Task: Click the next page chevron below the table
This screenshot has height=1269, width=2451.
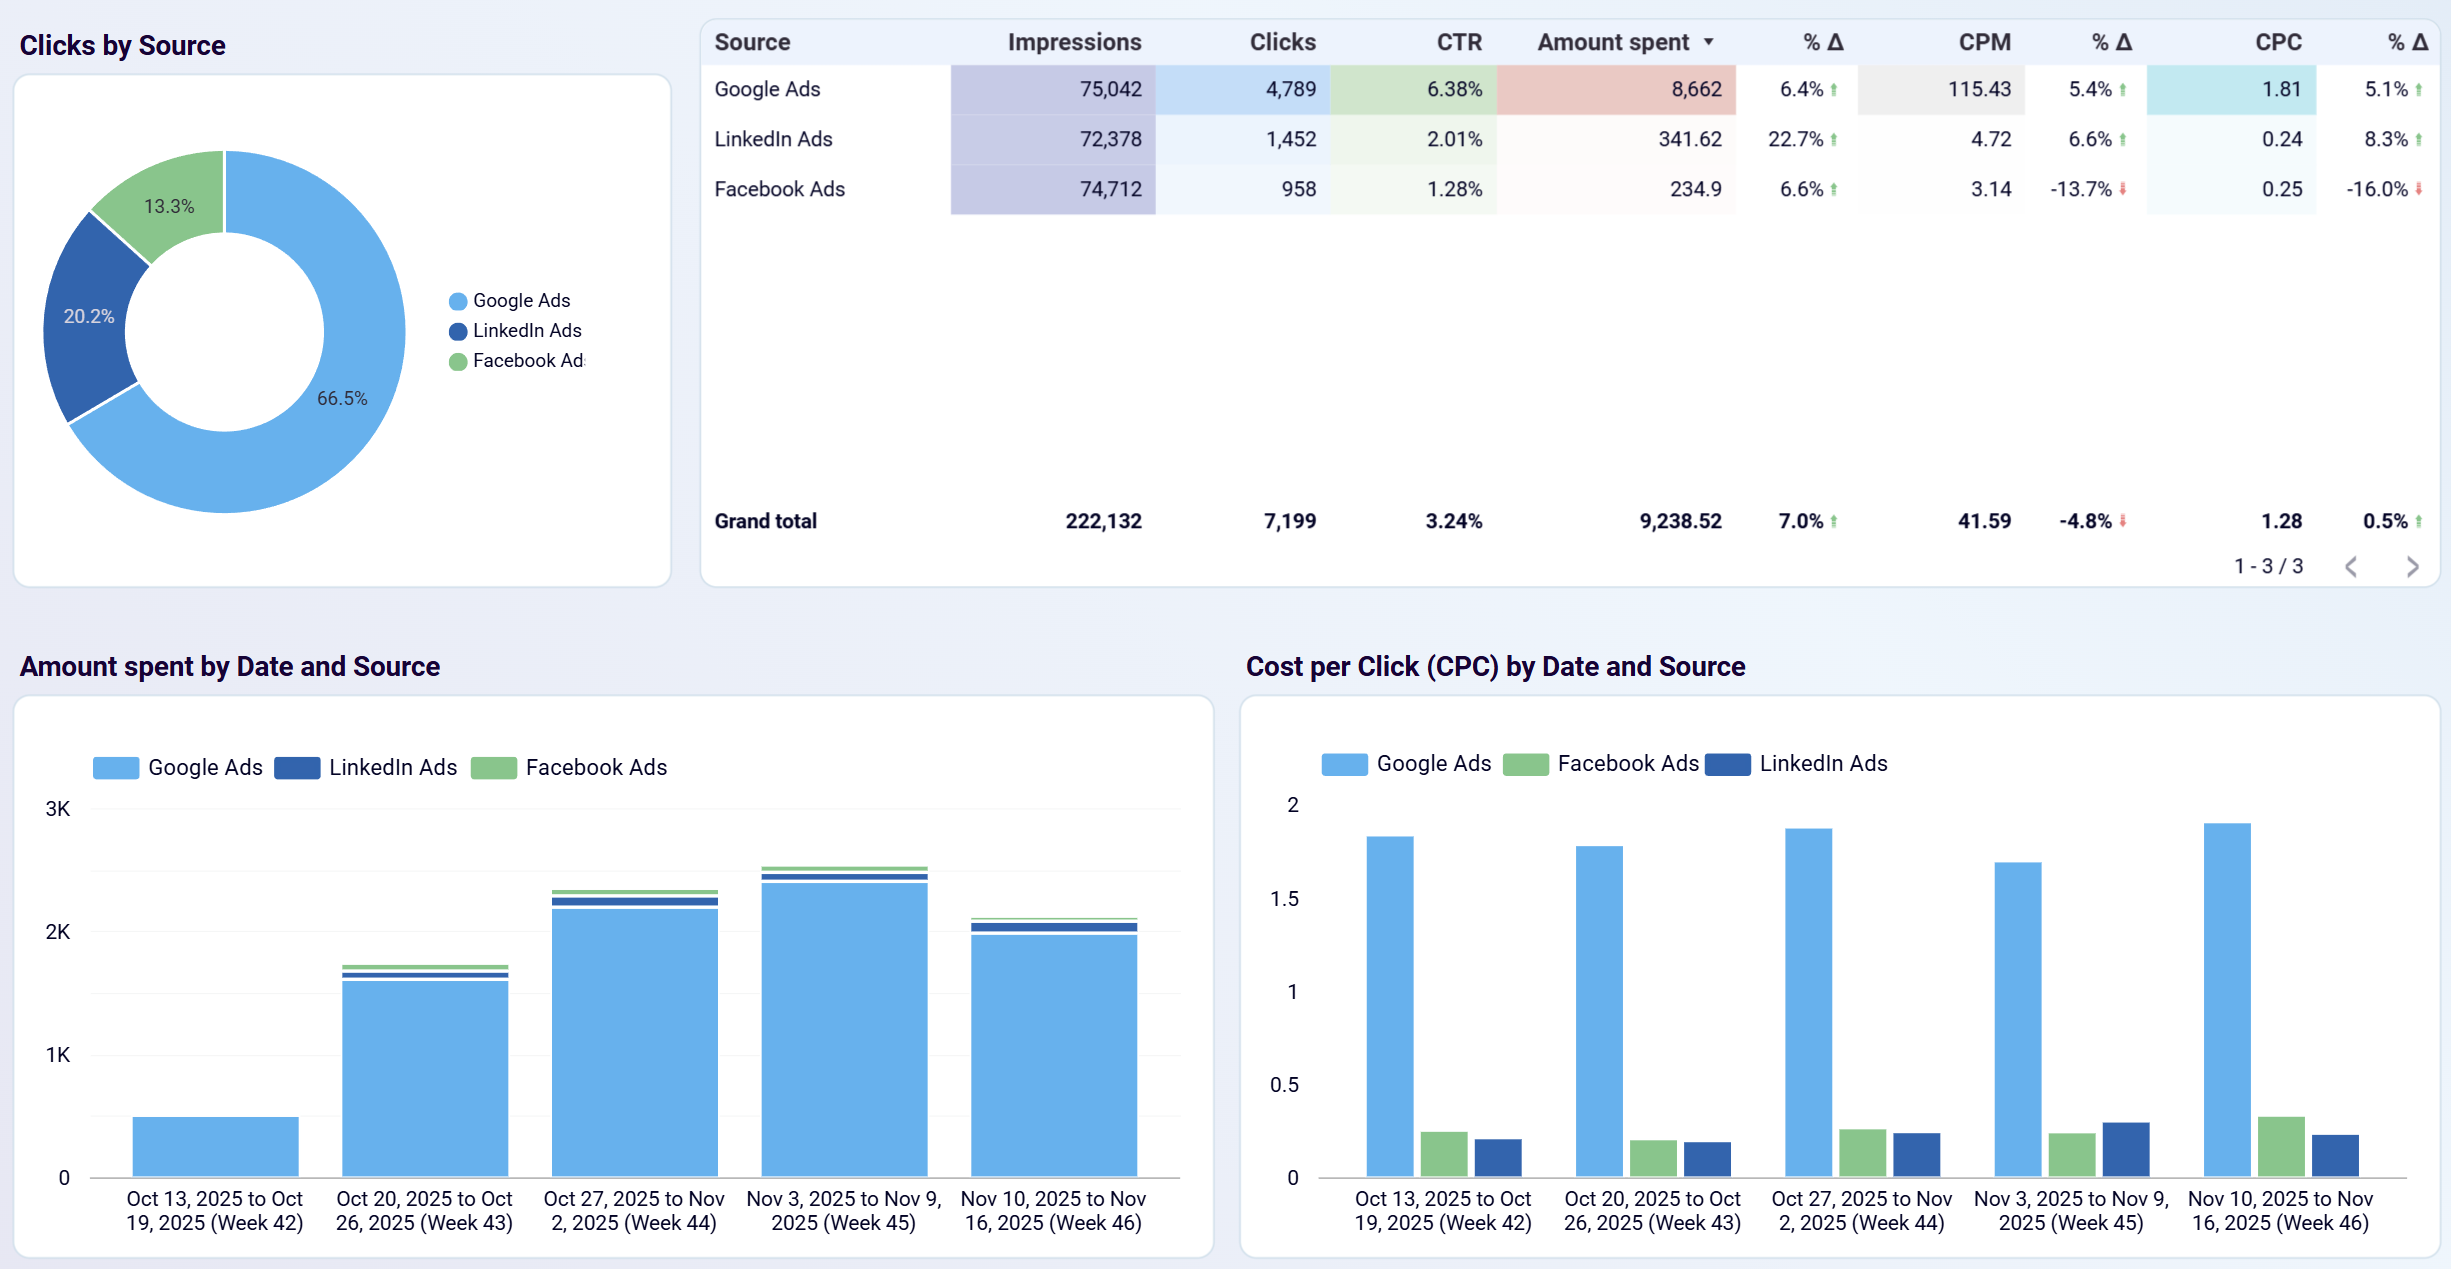Action: tap(2413, 566)
